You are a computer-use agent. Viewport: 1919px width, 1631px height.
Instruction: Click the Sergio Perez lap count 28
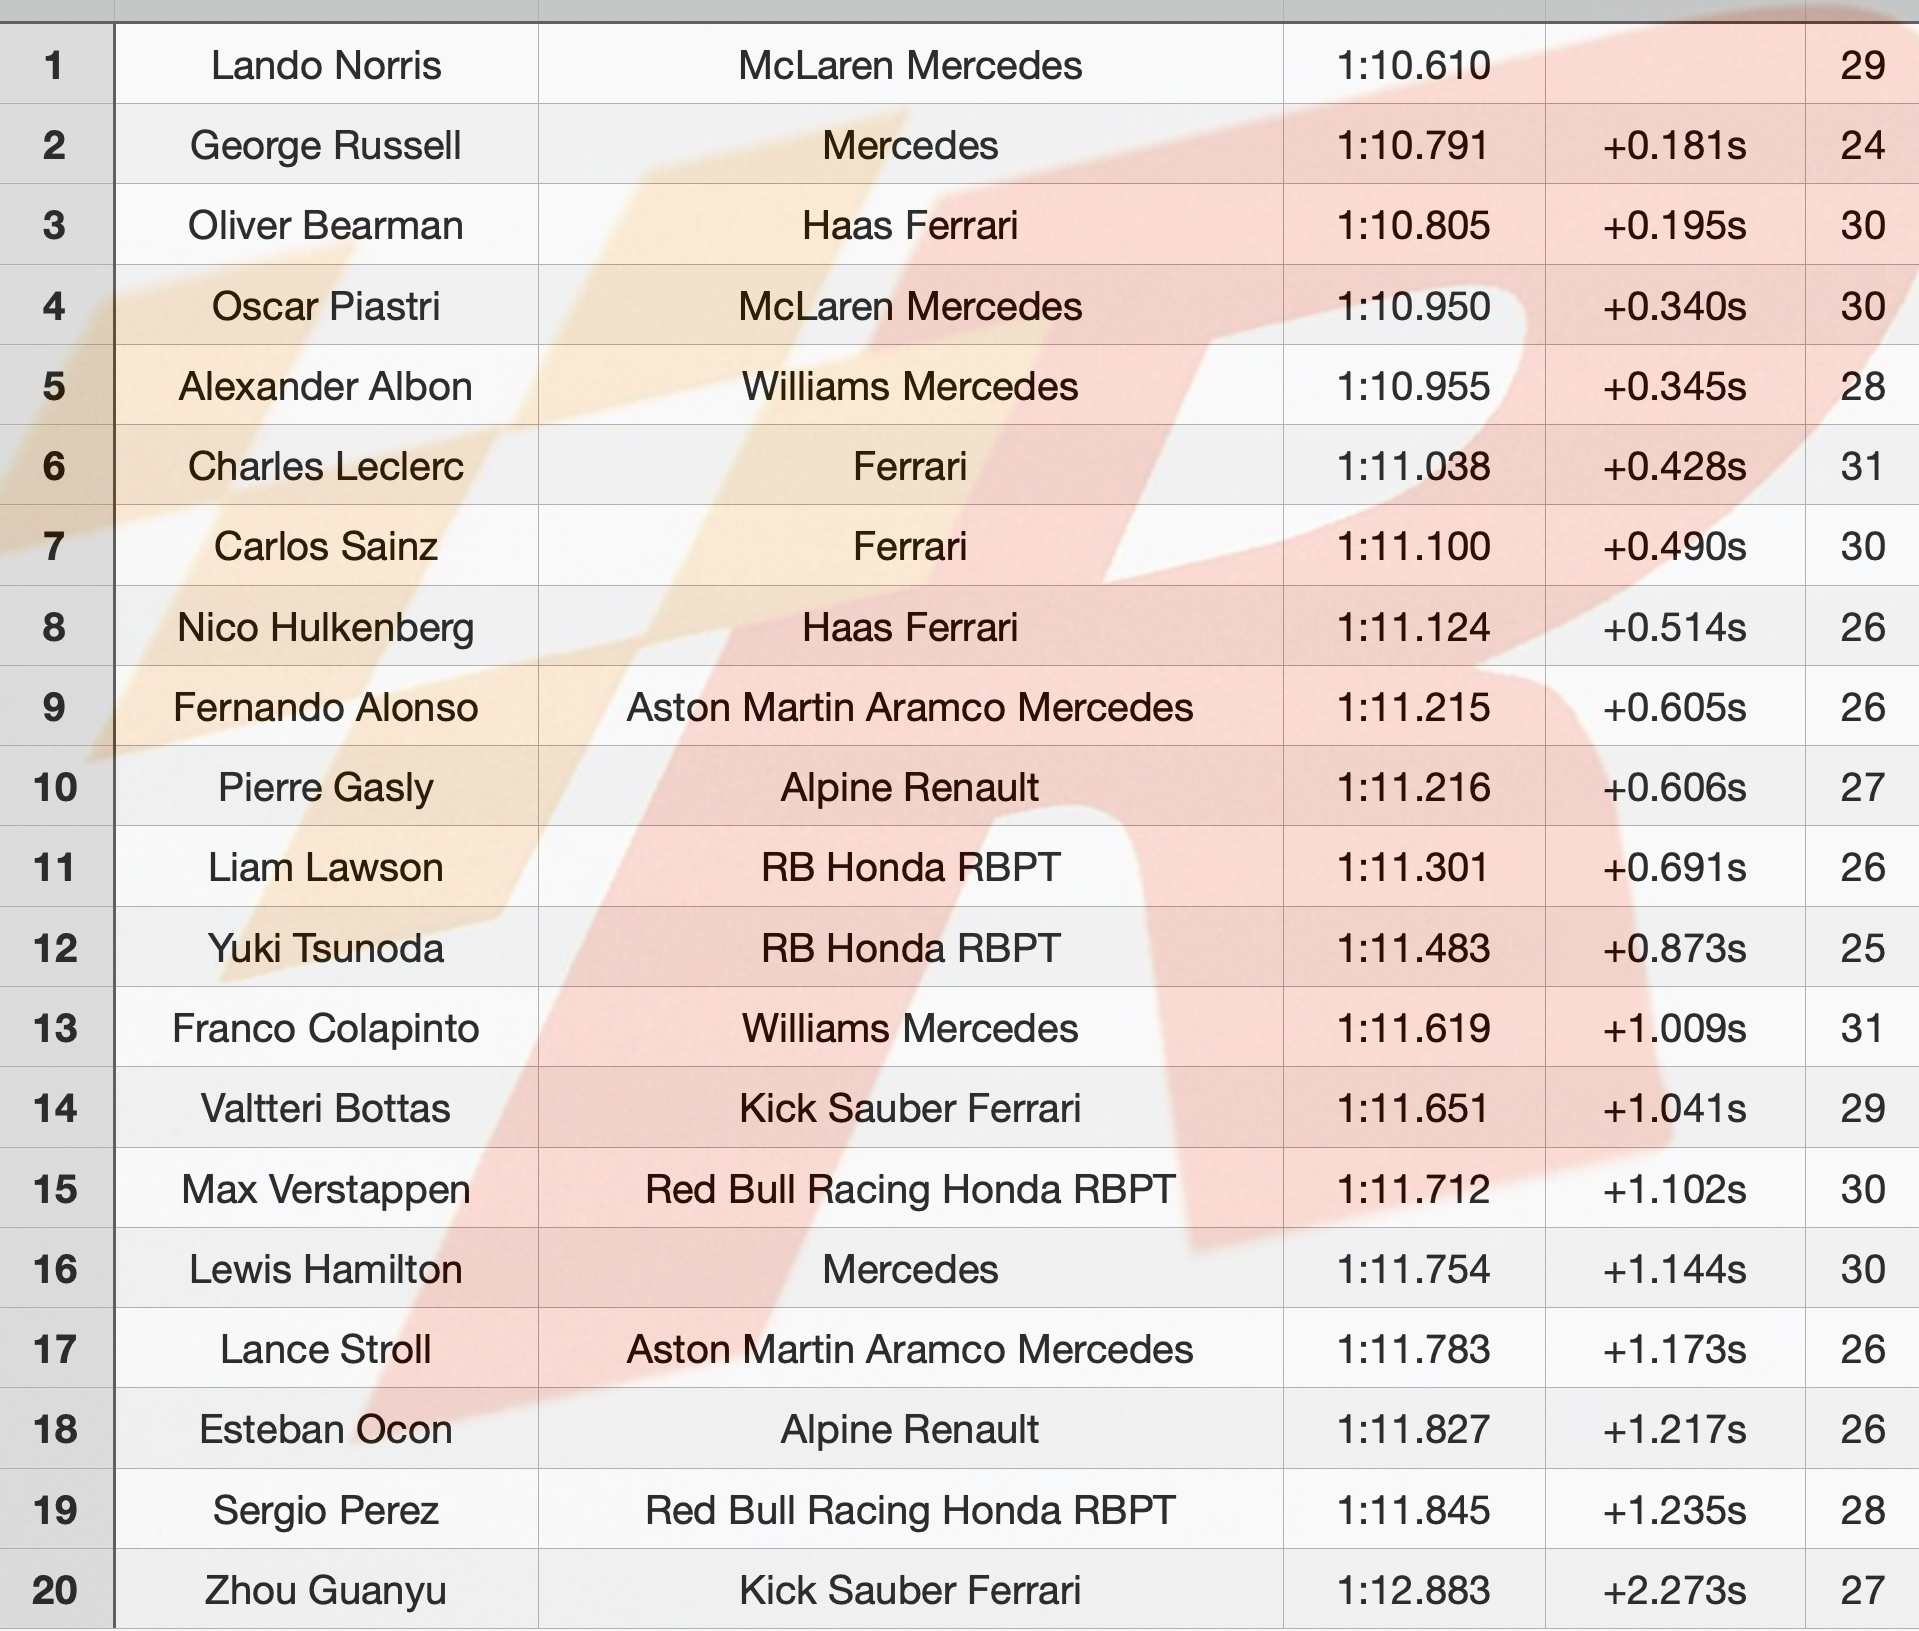[1862, 1510]
